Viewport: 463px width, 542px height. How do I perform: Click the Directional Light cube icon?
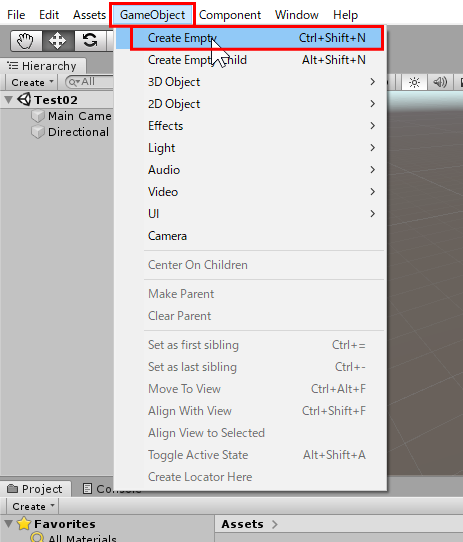coord(38,132)
